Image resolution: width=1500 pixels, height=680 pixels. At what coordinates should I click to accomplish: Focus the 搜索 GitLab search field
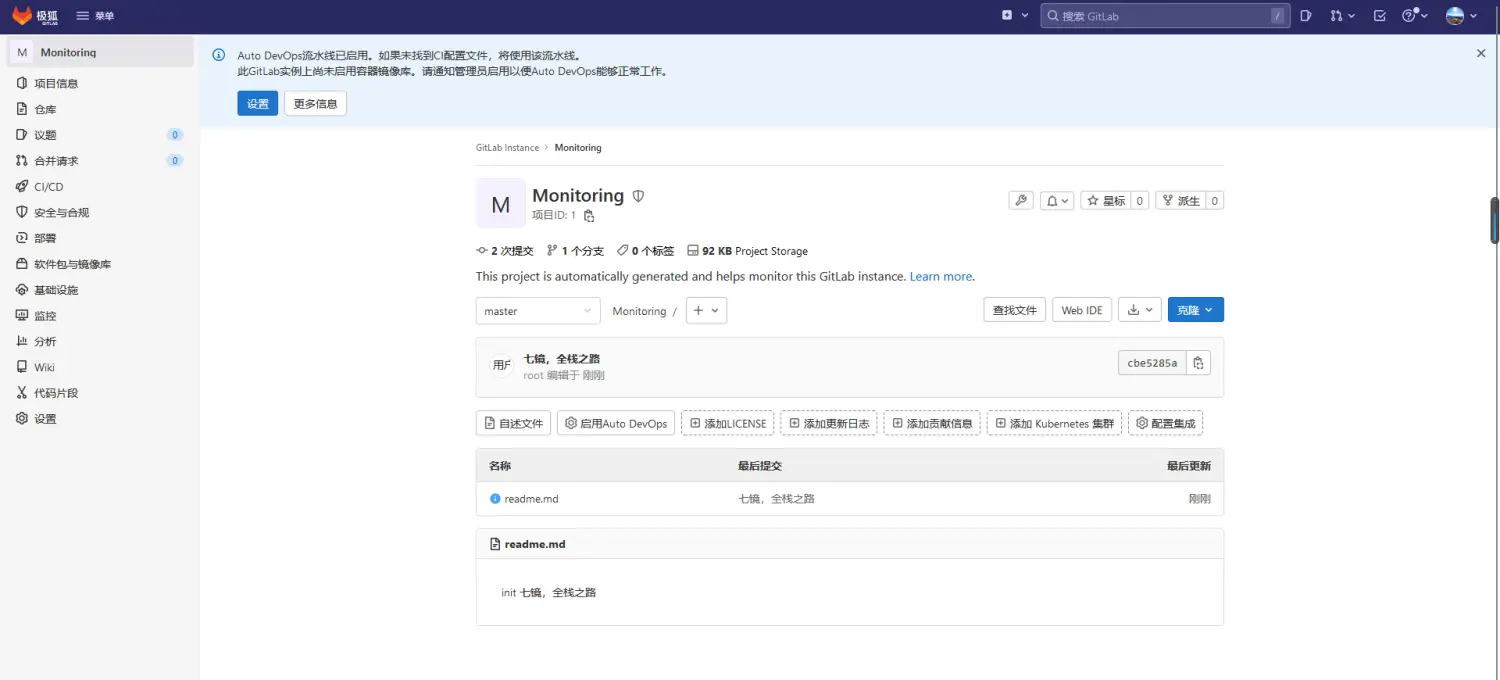(1165, 16)
